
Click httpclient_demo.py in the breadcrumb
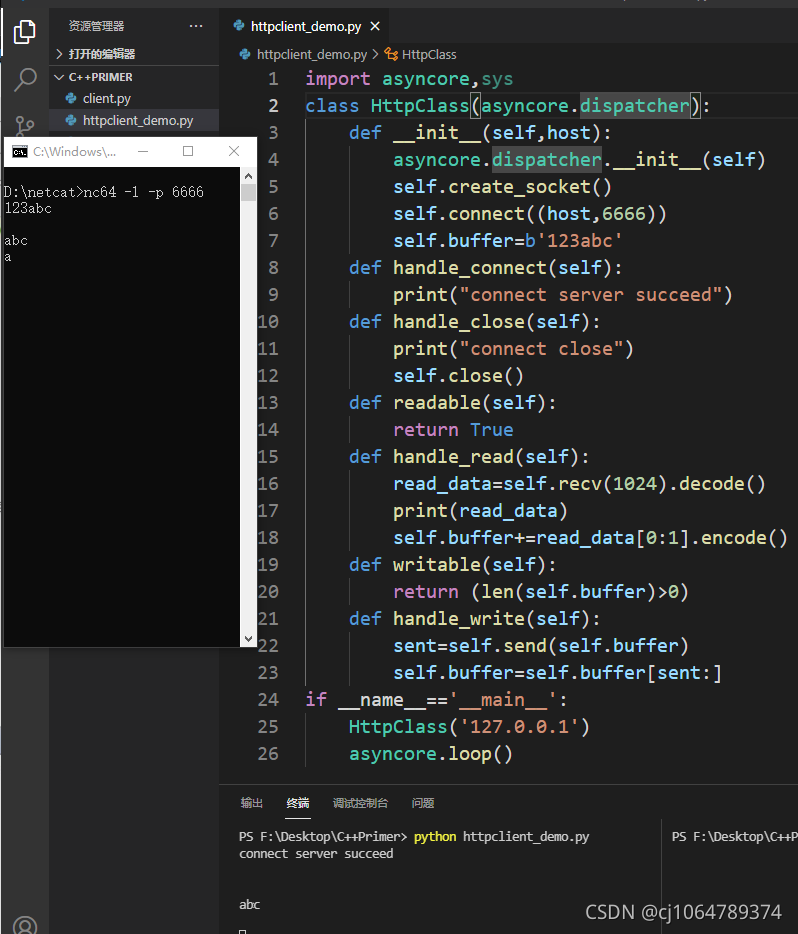pos(311,54)
